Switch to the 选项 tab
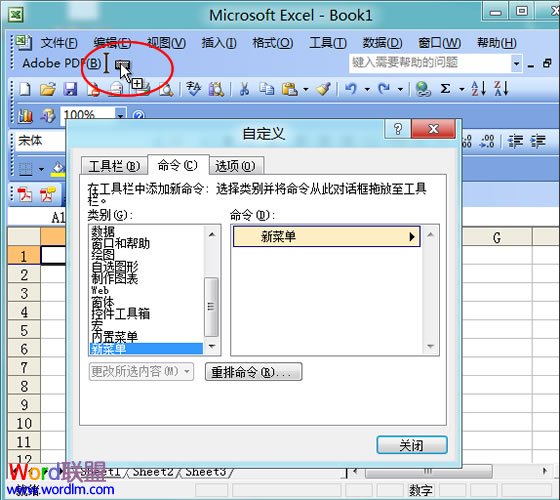 point(235,166)
